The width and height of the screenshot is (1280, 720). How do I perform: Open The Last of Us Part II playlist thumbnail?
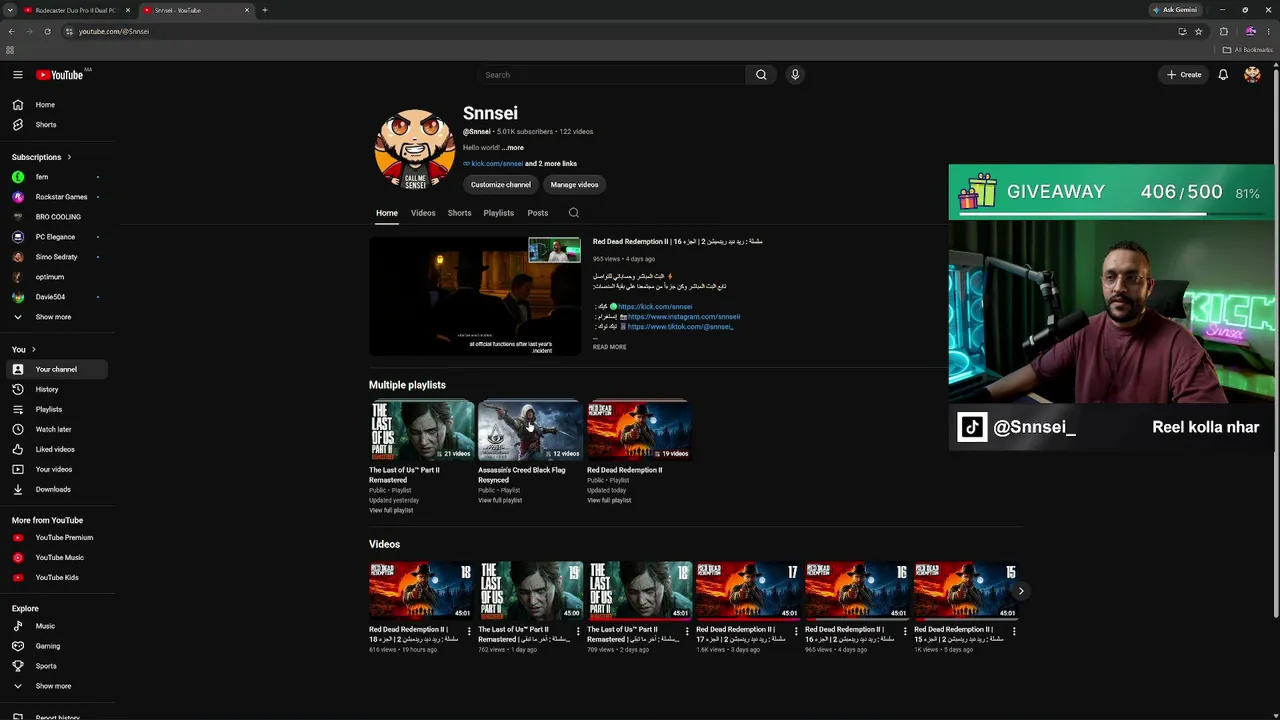pos(422,431)
